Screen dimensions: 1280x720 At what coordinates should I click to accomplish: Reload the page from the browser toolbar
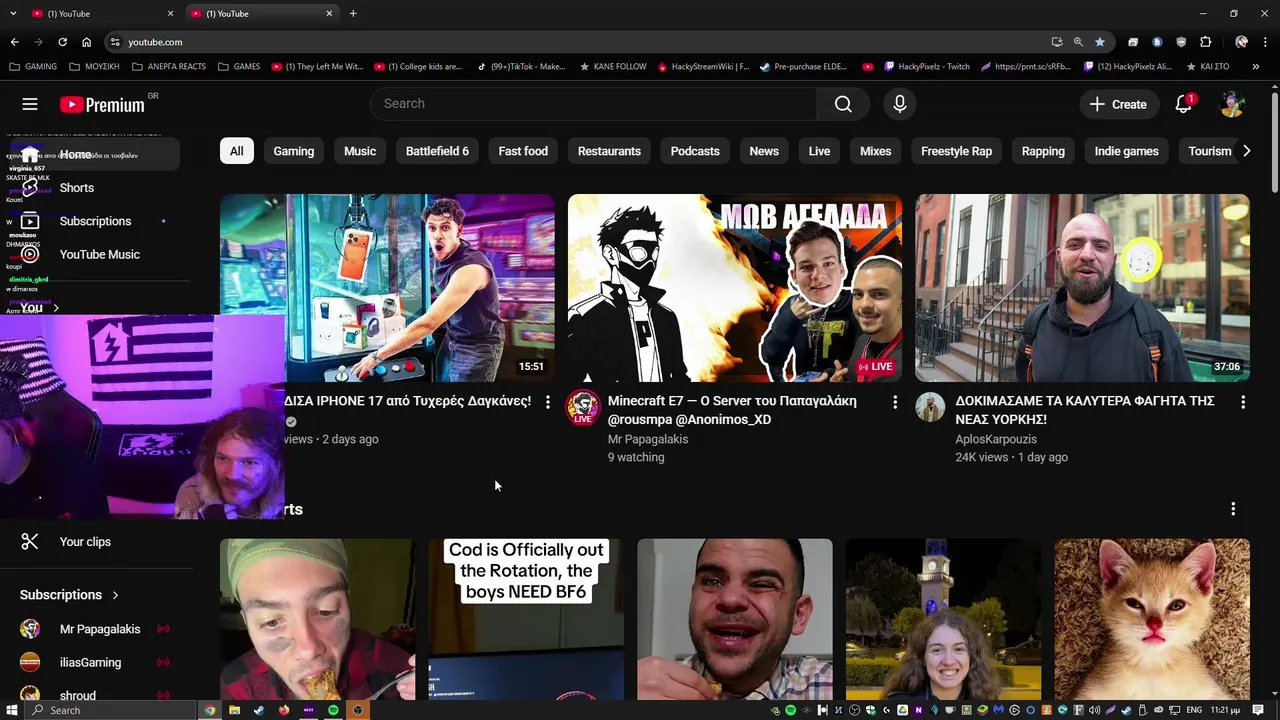pyautogui.click(x=62, y=42)
